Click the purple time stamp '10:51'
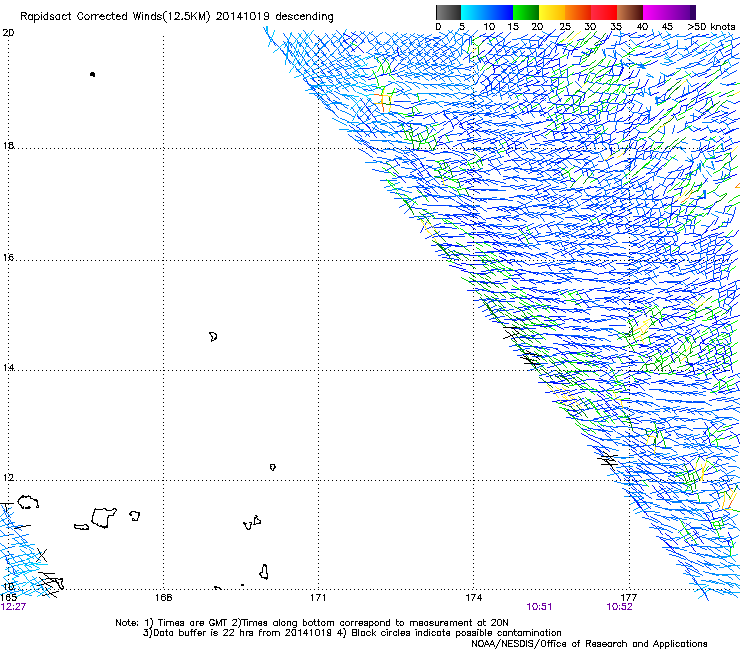The width and height of the screenshot is (740, 650). tap(539, 607)
